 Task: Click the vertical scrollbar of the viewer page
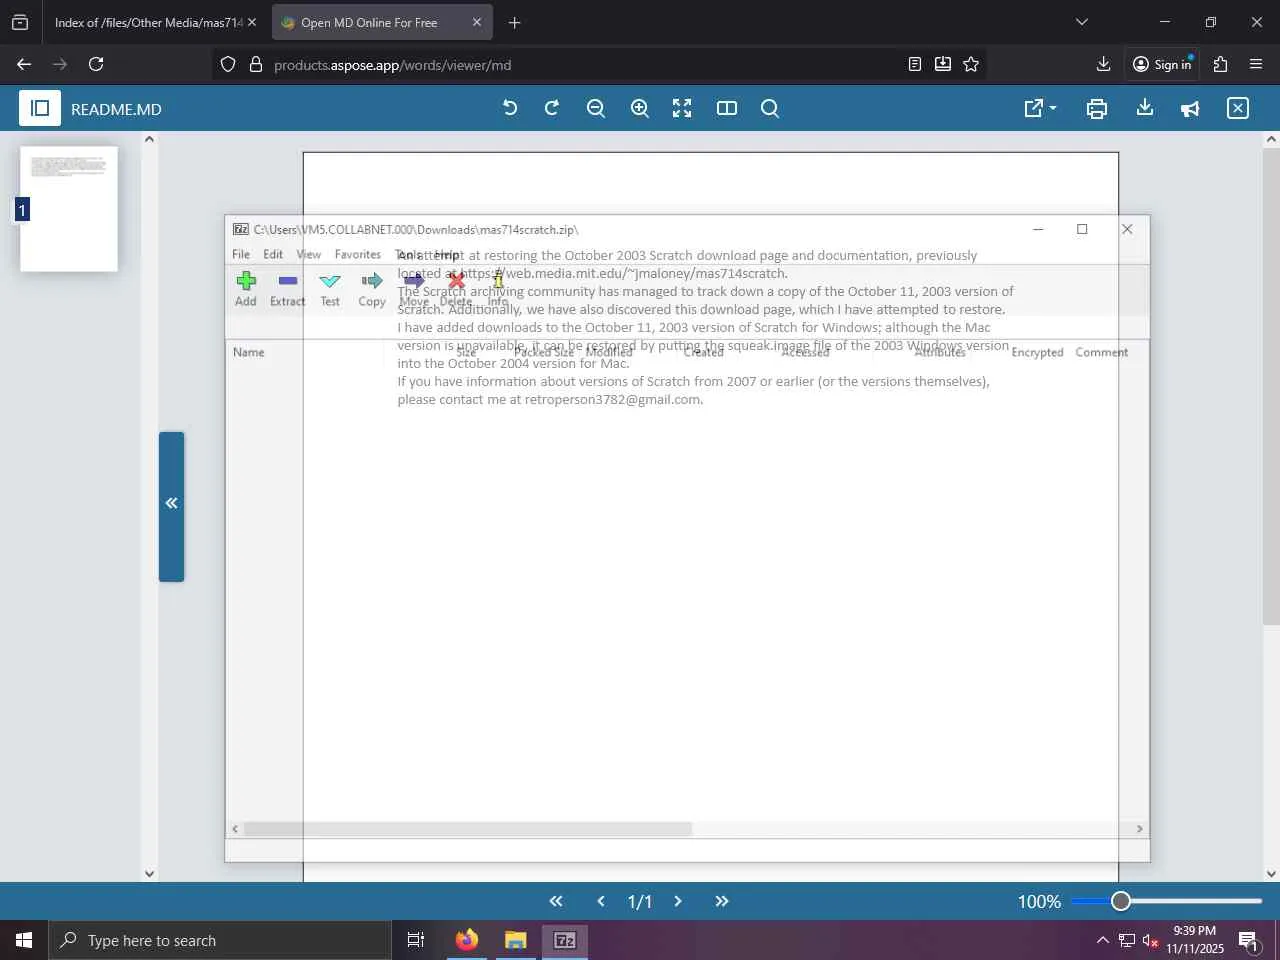1271,388
